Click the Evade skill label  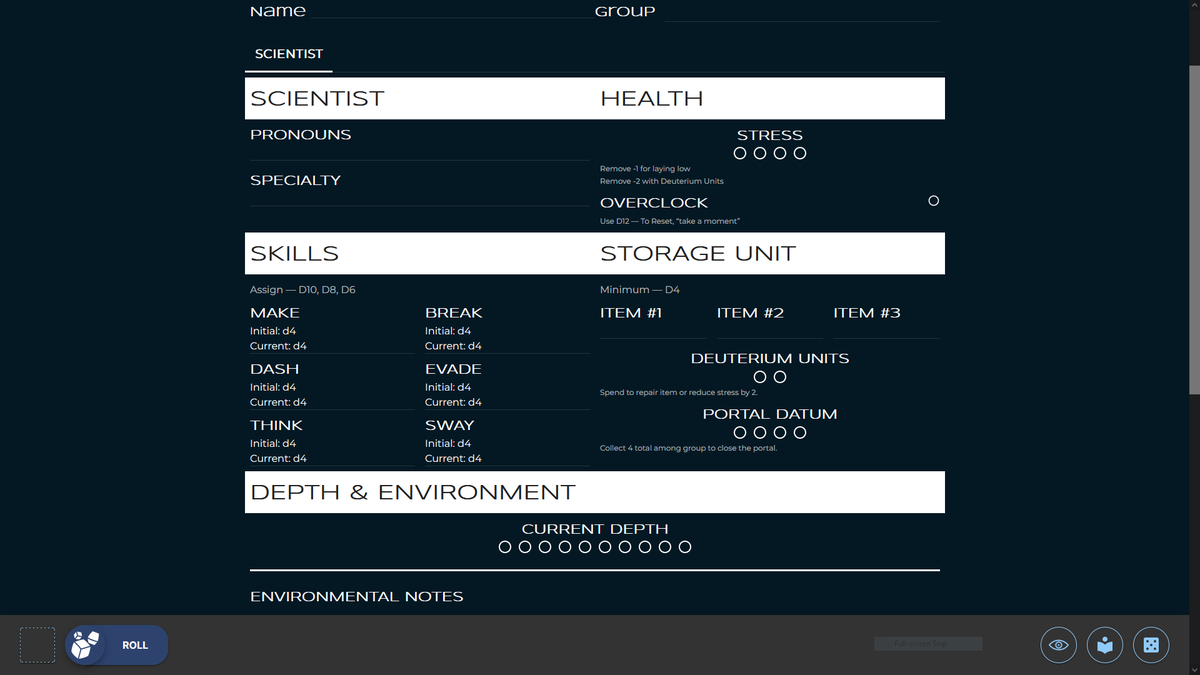(453, 369)
